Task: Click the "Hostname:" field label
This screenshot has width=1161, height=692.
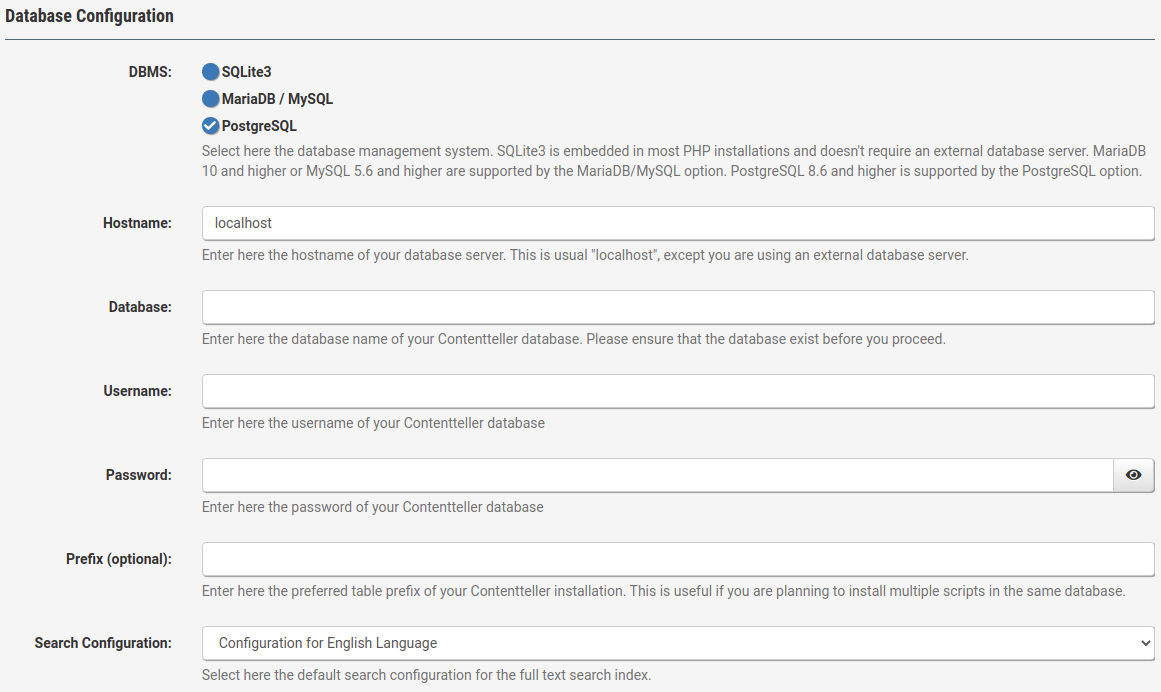Action: [x=137, y=223]
